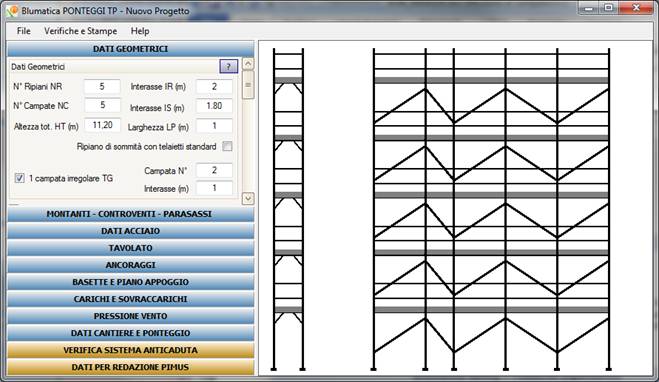Expand CARICHI E SOVRACCARICHI section
This screenshot has height=382, width=659.
pyautogui.click(x=130, y=299)
